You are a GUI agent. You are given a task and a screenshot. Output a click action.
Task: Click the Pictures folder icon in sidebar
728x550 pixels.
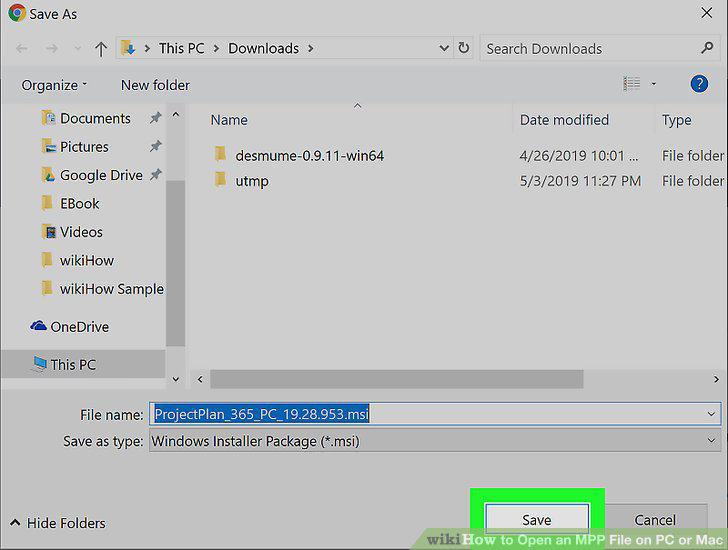[x=48, y=146]
